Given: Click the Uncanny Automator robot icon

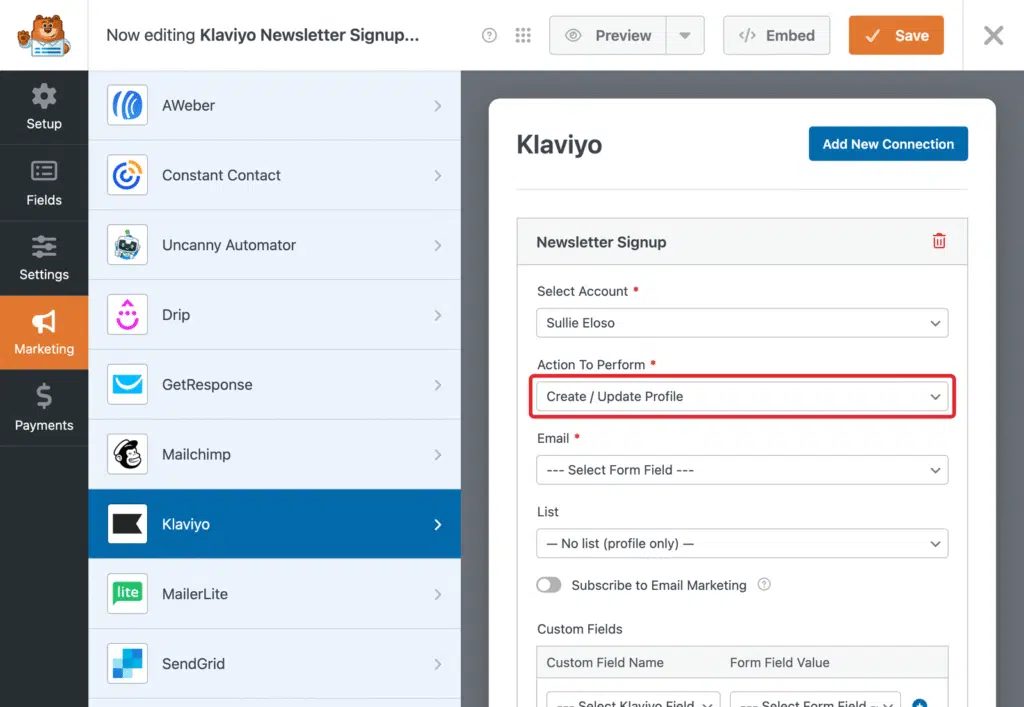Looking at the screenshot, I should (x=127, y=245).
